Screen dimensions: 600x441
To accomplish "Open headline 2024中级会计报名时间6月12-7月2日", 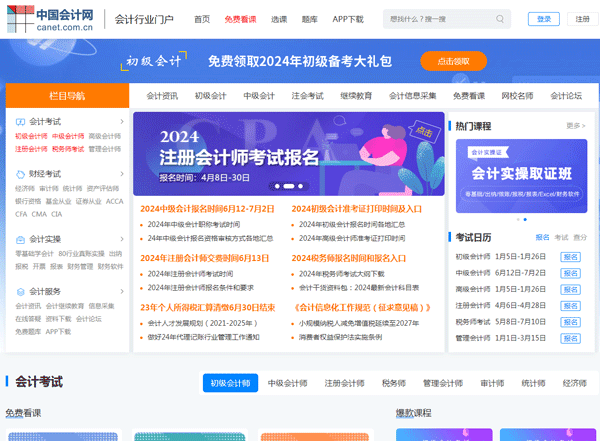I will (207, 209).
